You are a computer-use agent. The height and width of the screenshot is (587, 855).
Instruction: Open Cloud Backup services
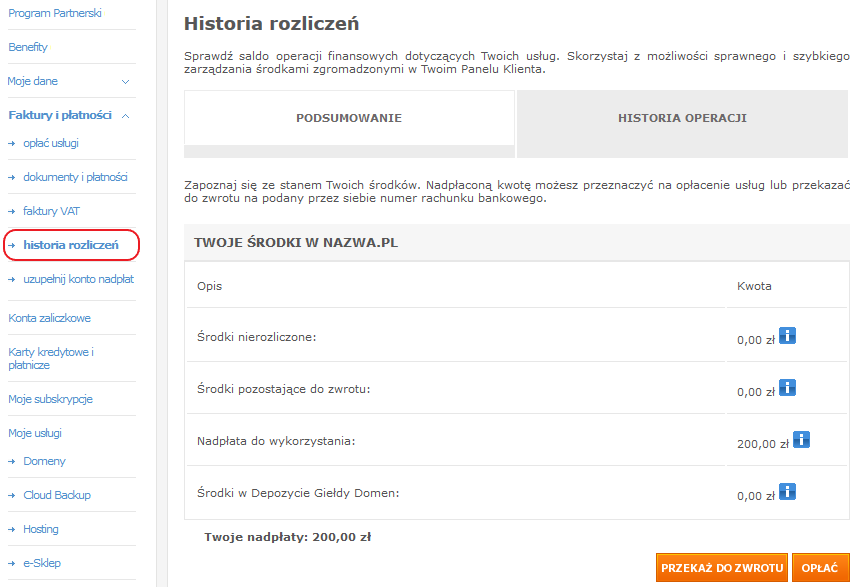(x=57, y=495)
